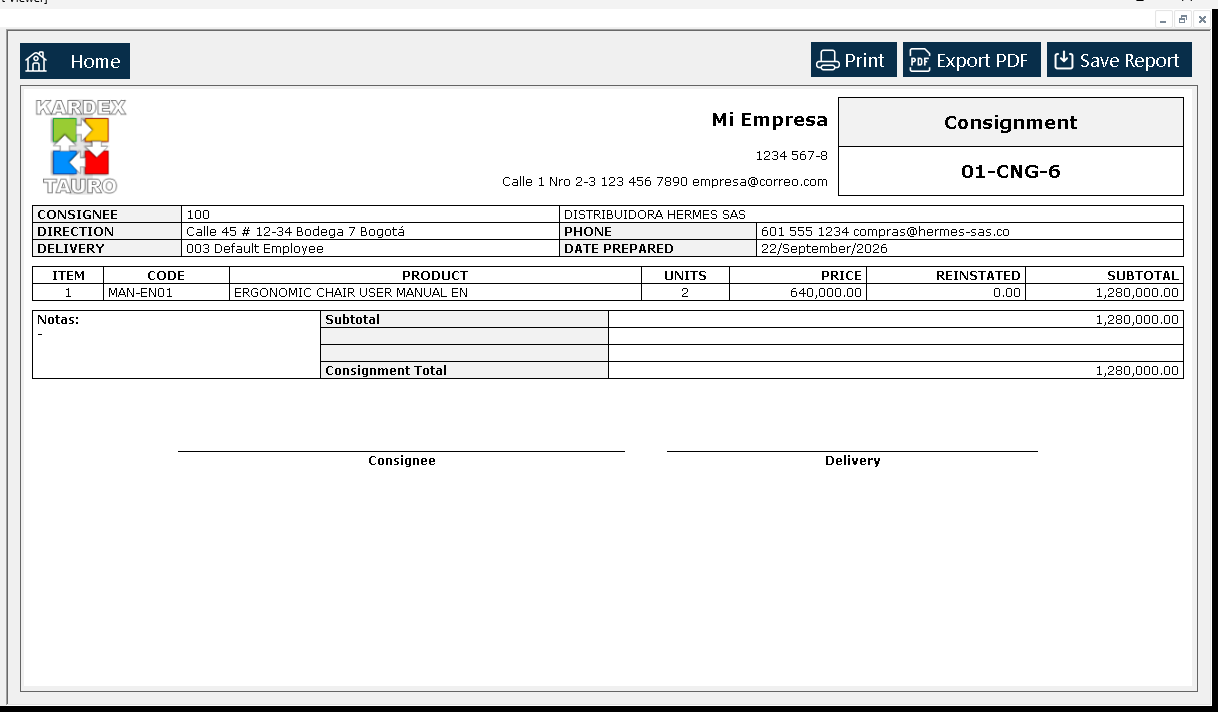This screenshot has height=712, width=1218.
Task: Click address Calle 45 # 12-34 Bodega 7 Bogotá
Action: click(x=295, y=232)
